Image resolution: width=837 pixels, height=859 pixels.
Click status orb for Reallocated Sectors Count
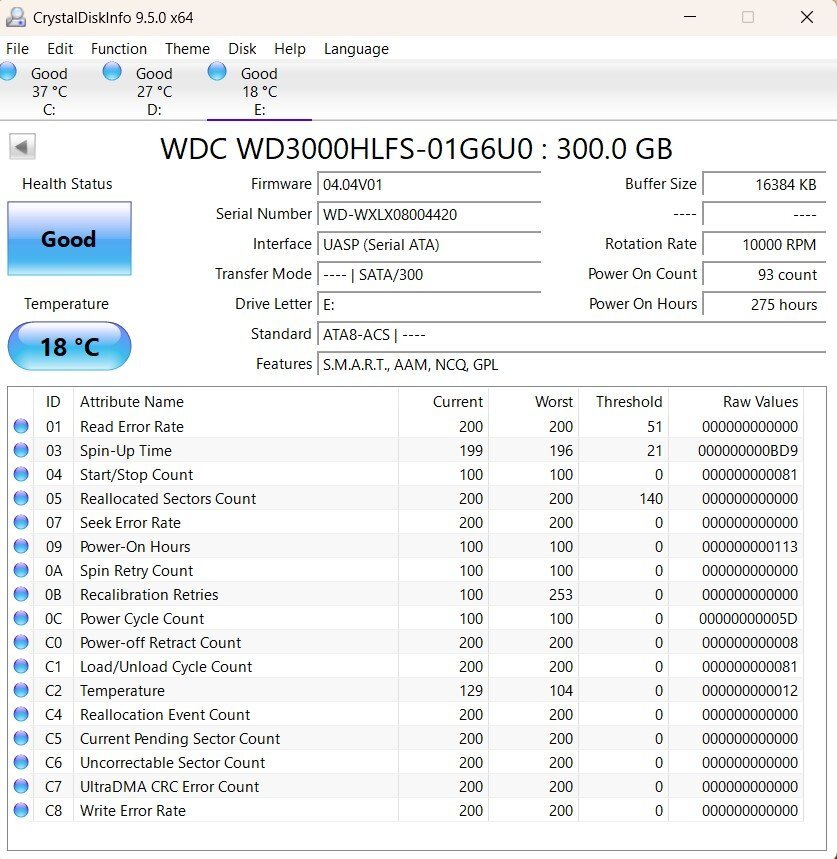point(21,498)
